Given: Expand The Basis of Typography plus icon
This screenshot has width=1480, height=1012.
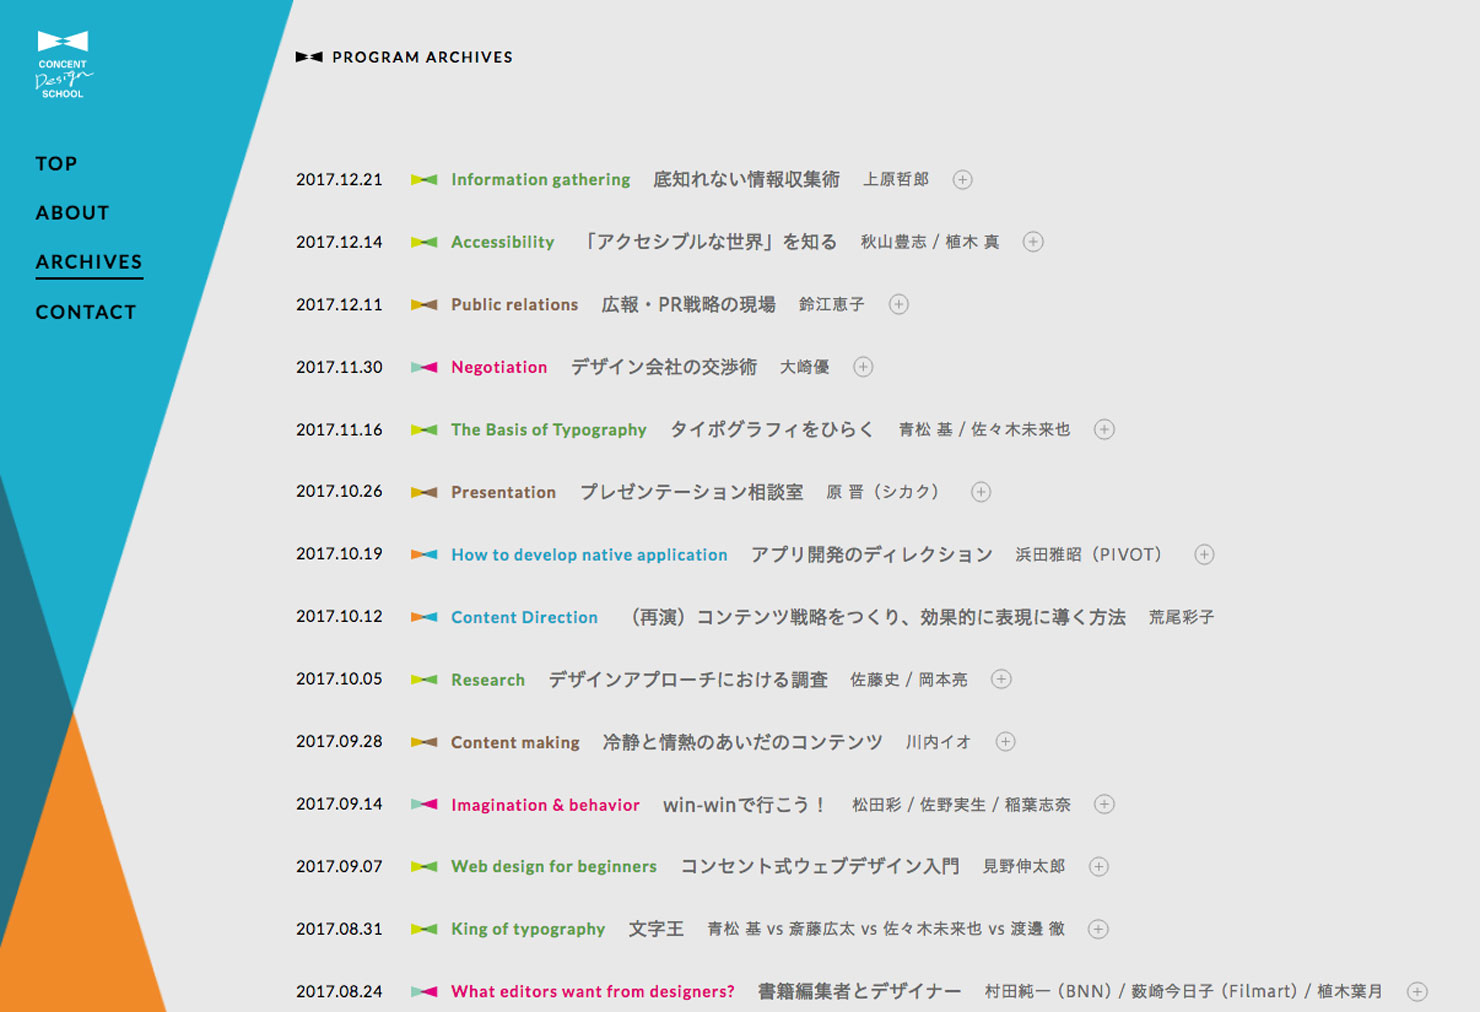Looking at the screenshot, I should click(1104, 430).
